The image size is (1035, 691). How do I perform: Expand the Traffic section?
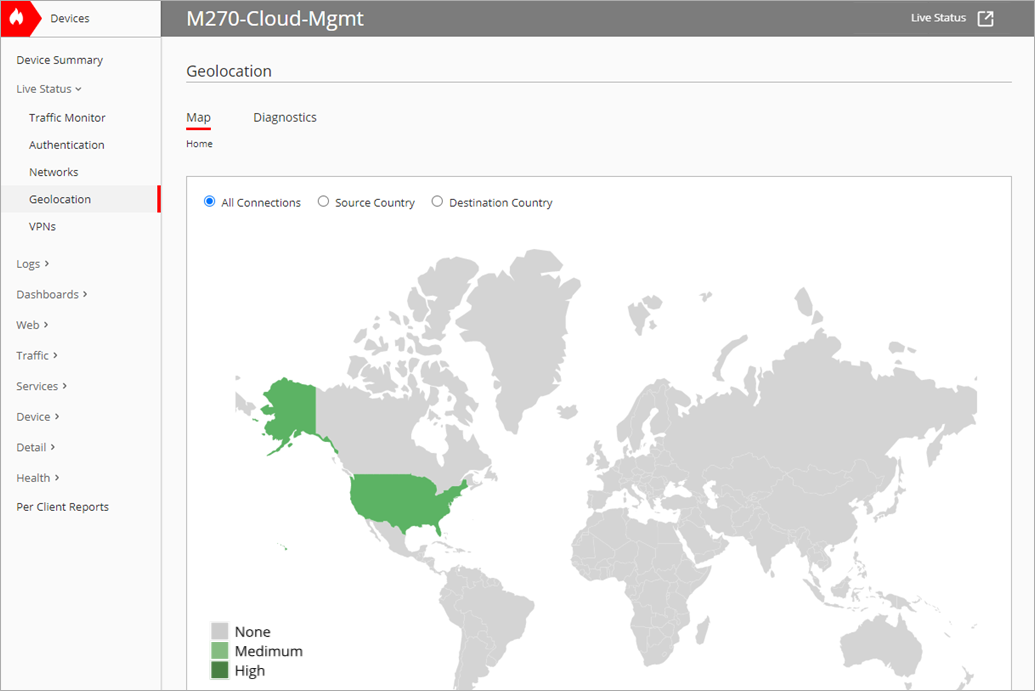[x=31, y=355]
